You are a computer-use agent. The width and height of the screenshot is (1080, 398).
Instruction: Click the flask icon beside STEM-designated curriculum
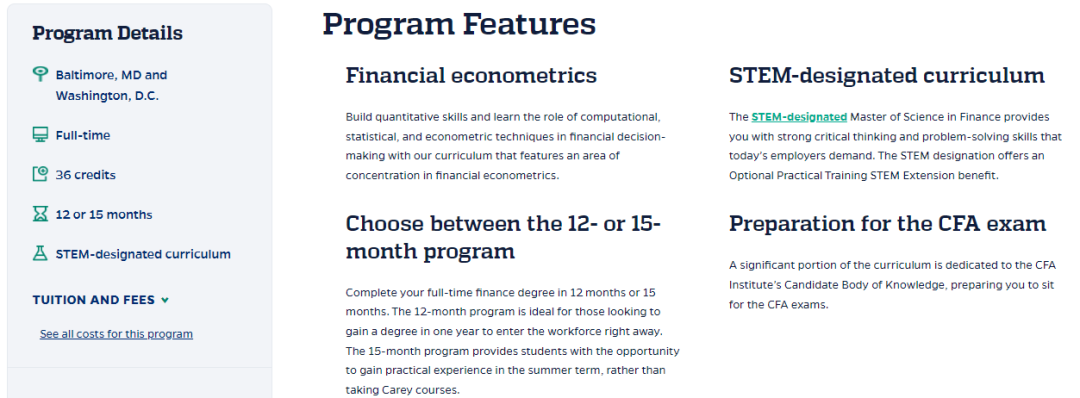pos(41,253)
